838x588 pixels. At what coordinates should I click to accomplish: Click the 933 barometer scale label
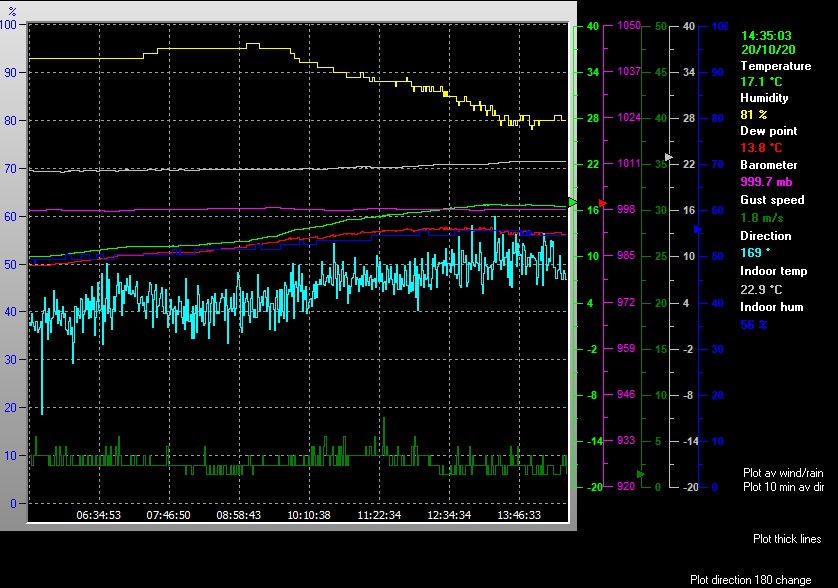click(x=626, y=440)
